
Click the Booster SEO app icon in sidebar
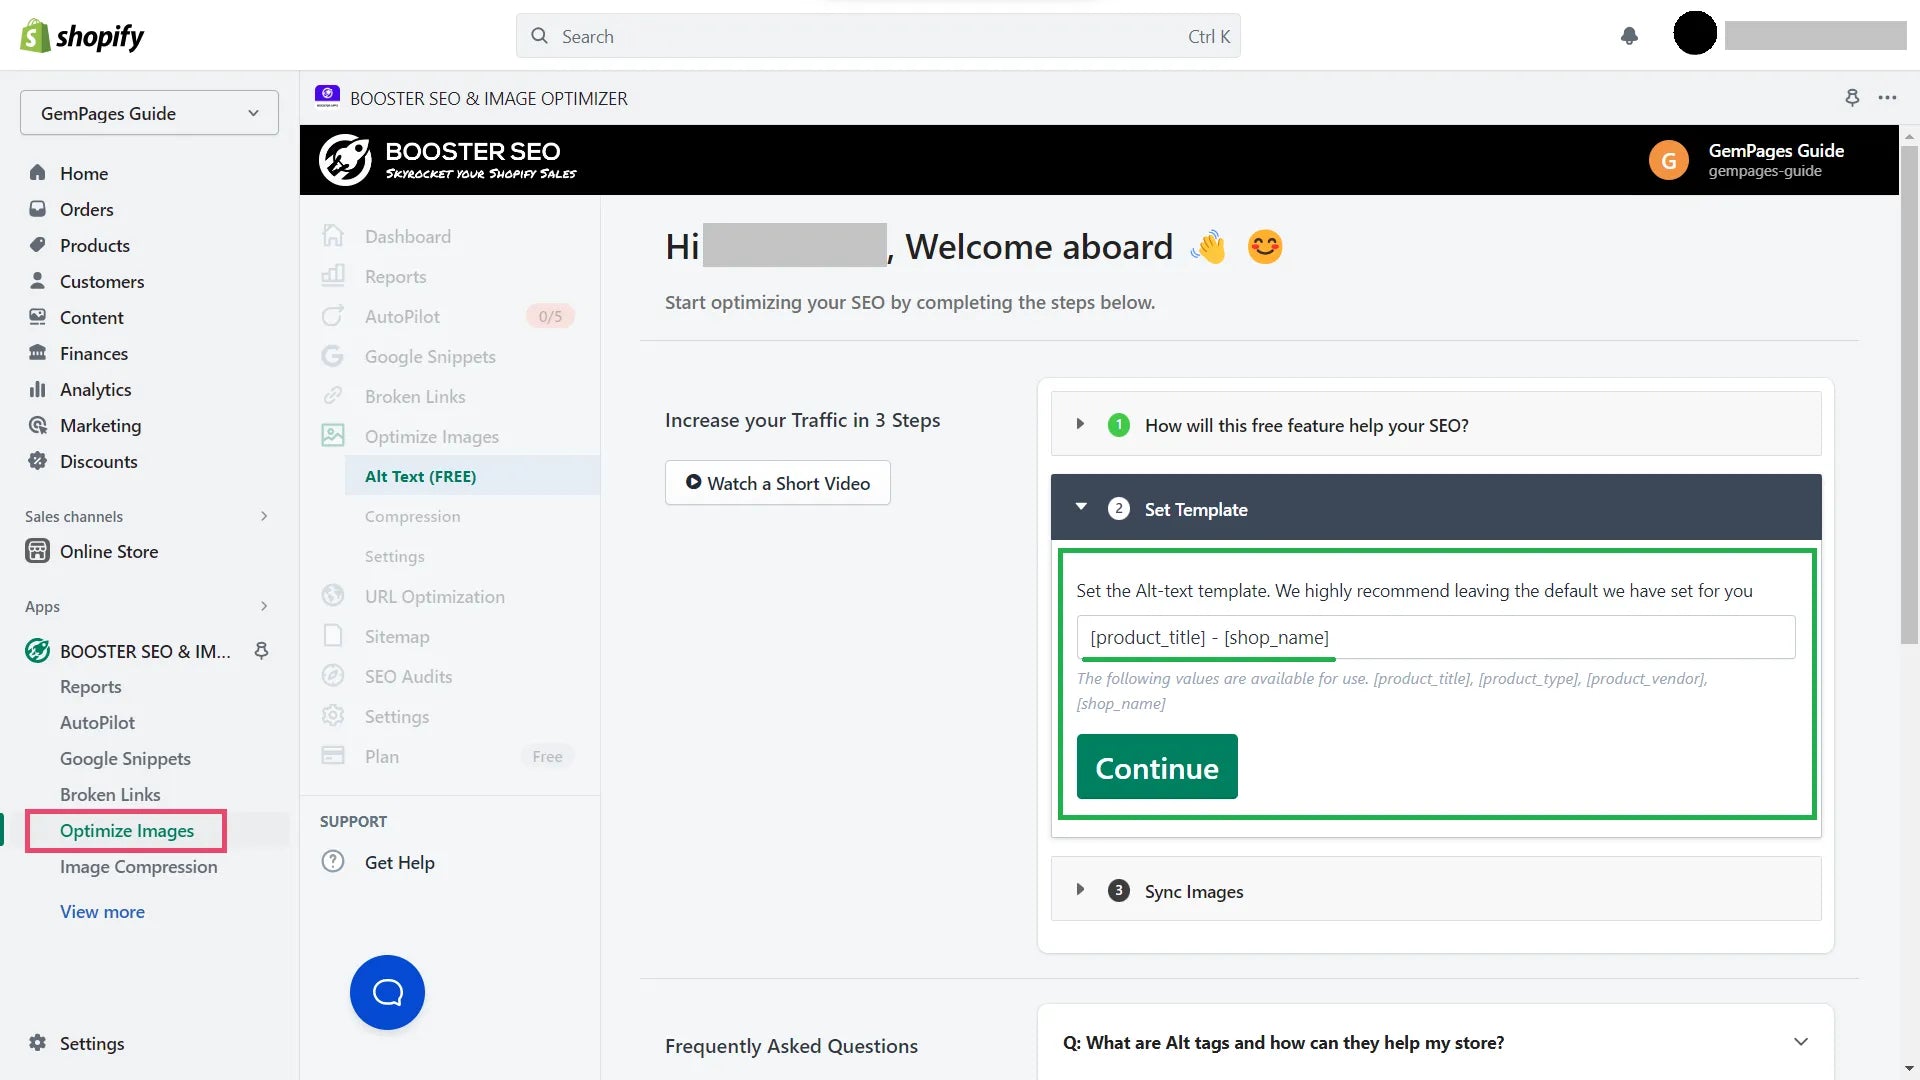pyautogui.click(x=38, y=651)
